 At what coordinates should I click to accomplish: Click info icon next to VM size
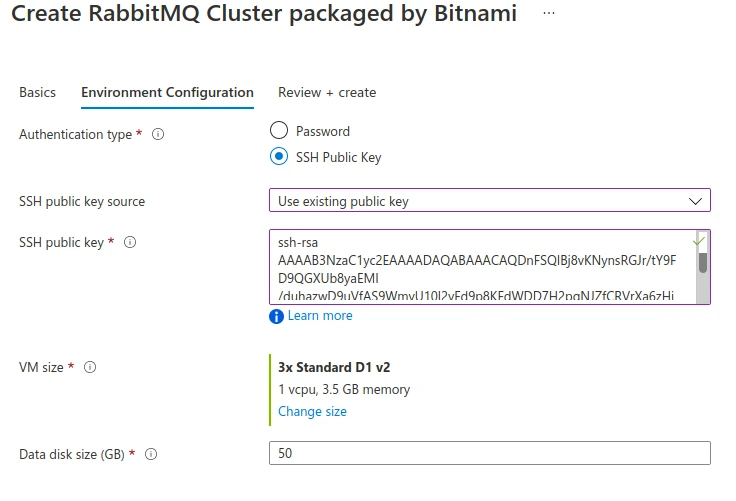tap(90, 367)
